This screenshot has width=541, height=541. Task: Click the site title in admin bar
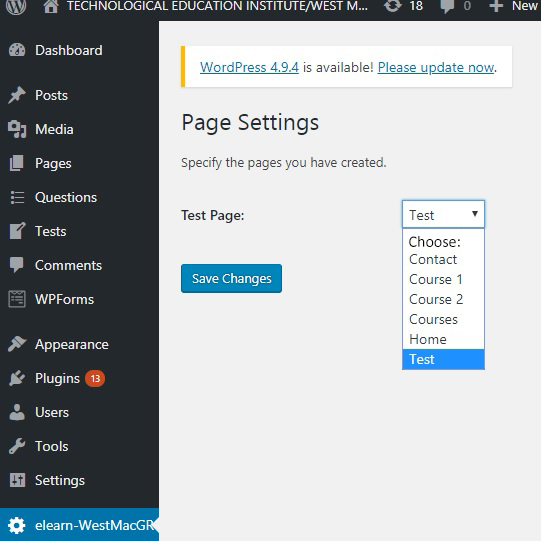[217, 6]
